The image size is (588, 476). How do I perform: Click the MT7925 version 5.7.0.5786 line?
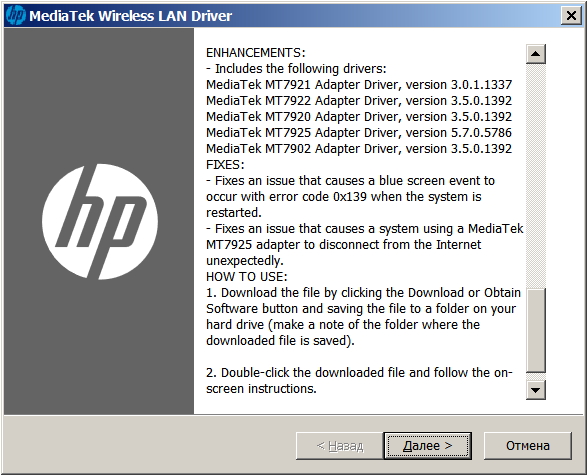[359, 133]
